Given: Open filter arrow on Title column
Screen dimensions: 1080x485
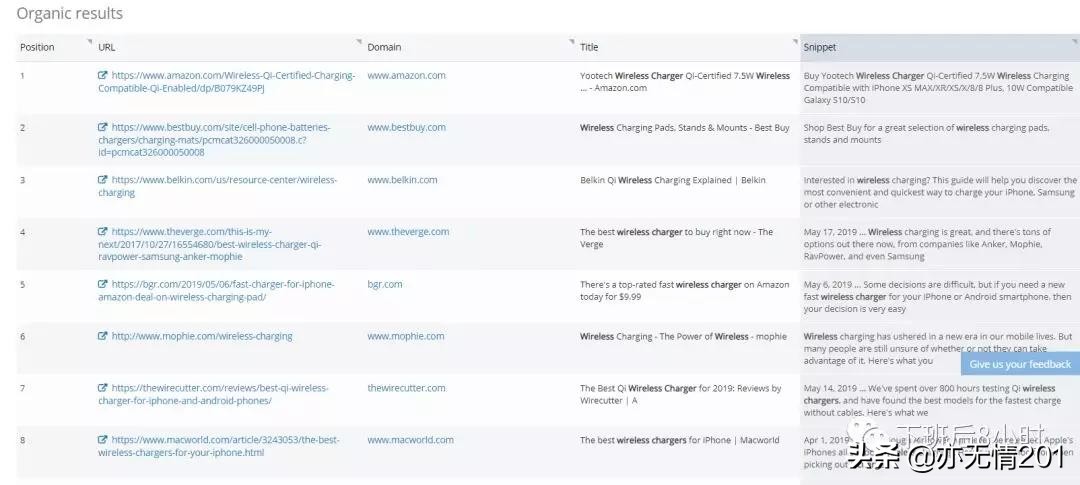Looking at the screenshot, I should [794, 42].
